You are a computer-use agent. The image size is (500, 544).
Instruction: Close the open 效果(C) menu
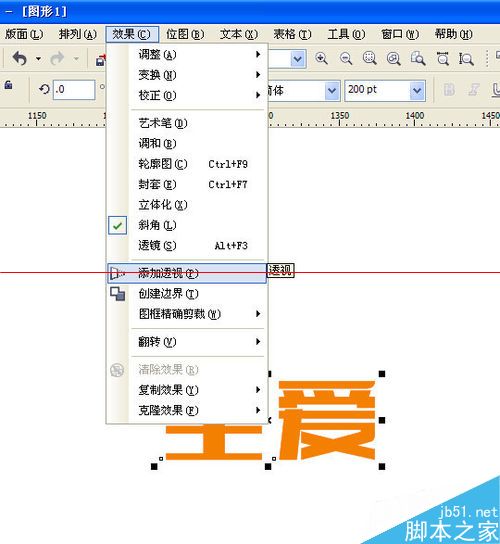132,34
